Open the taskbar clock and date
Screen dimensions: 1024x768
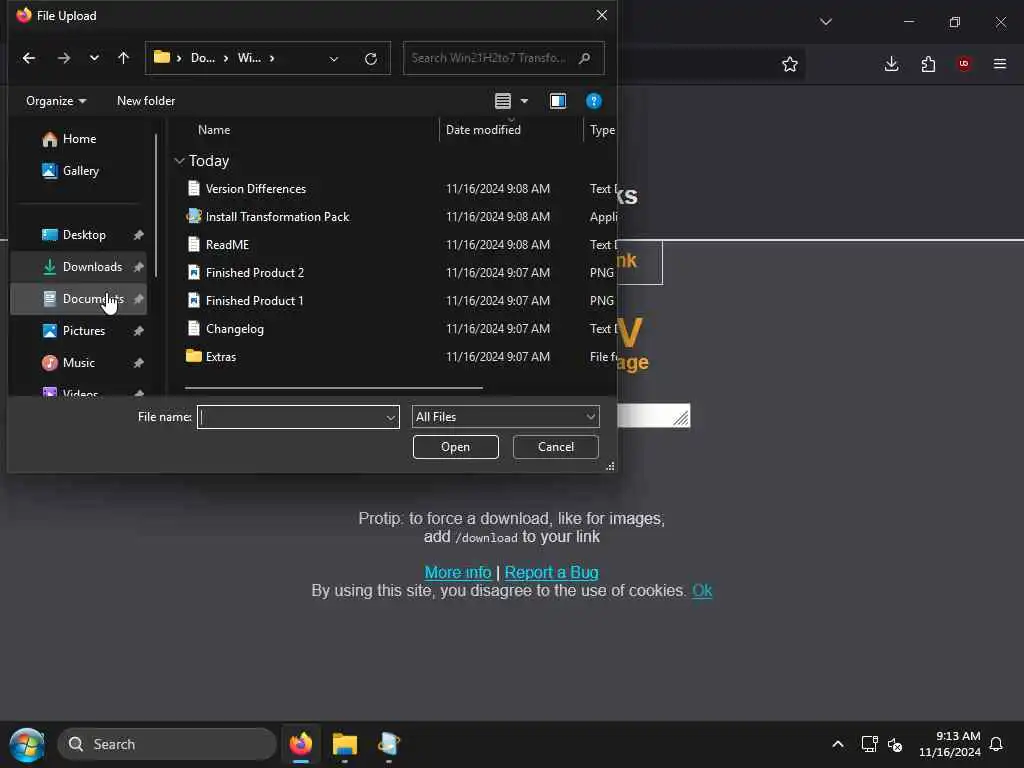[x=950, y=744]
